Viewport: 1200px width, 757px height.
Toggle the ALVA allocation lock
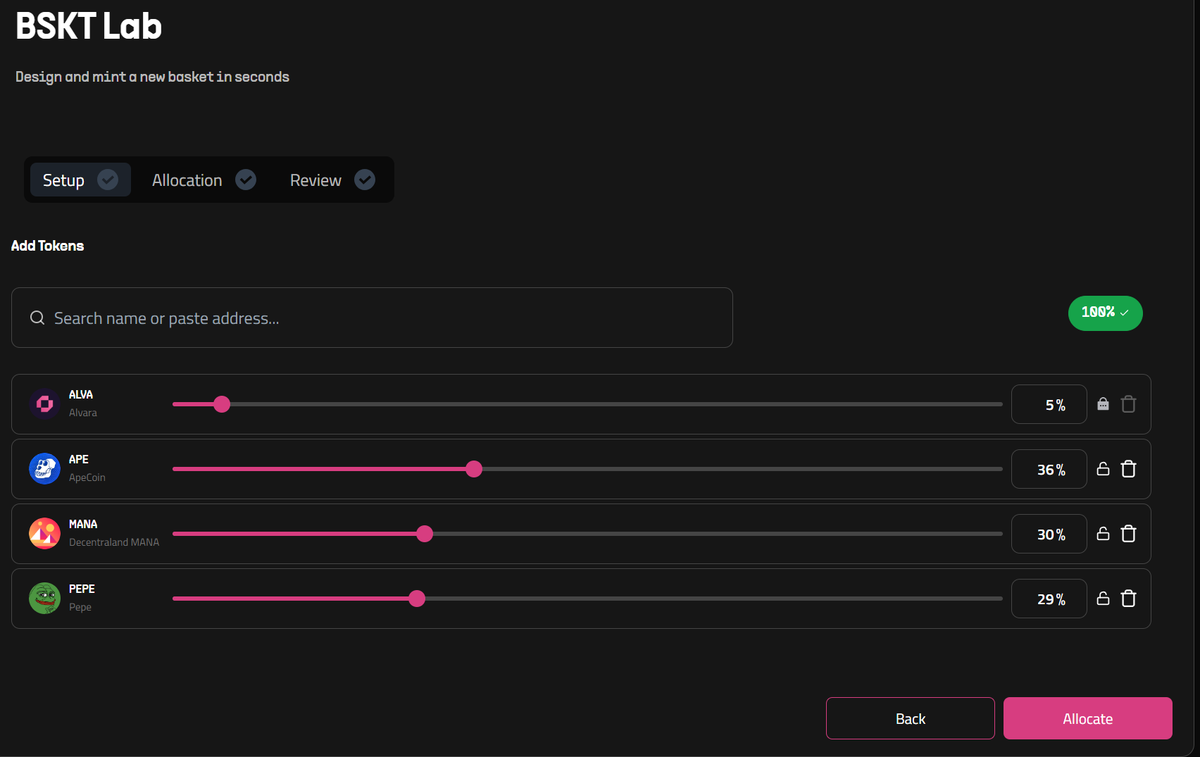(1103, 404)
